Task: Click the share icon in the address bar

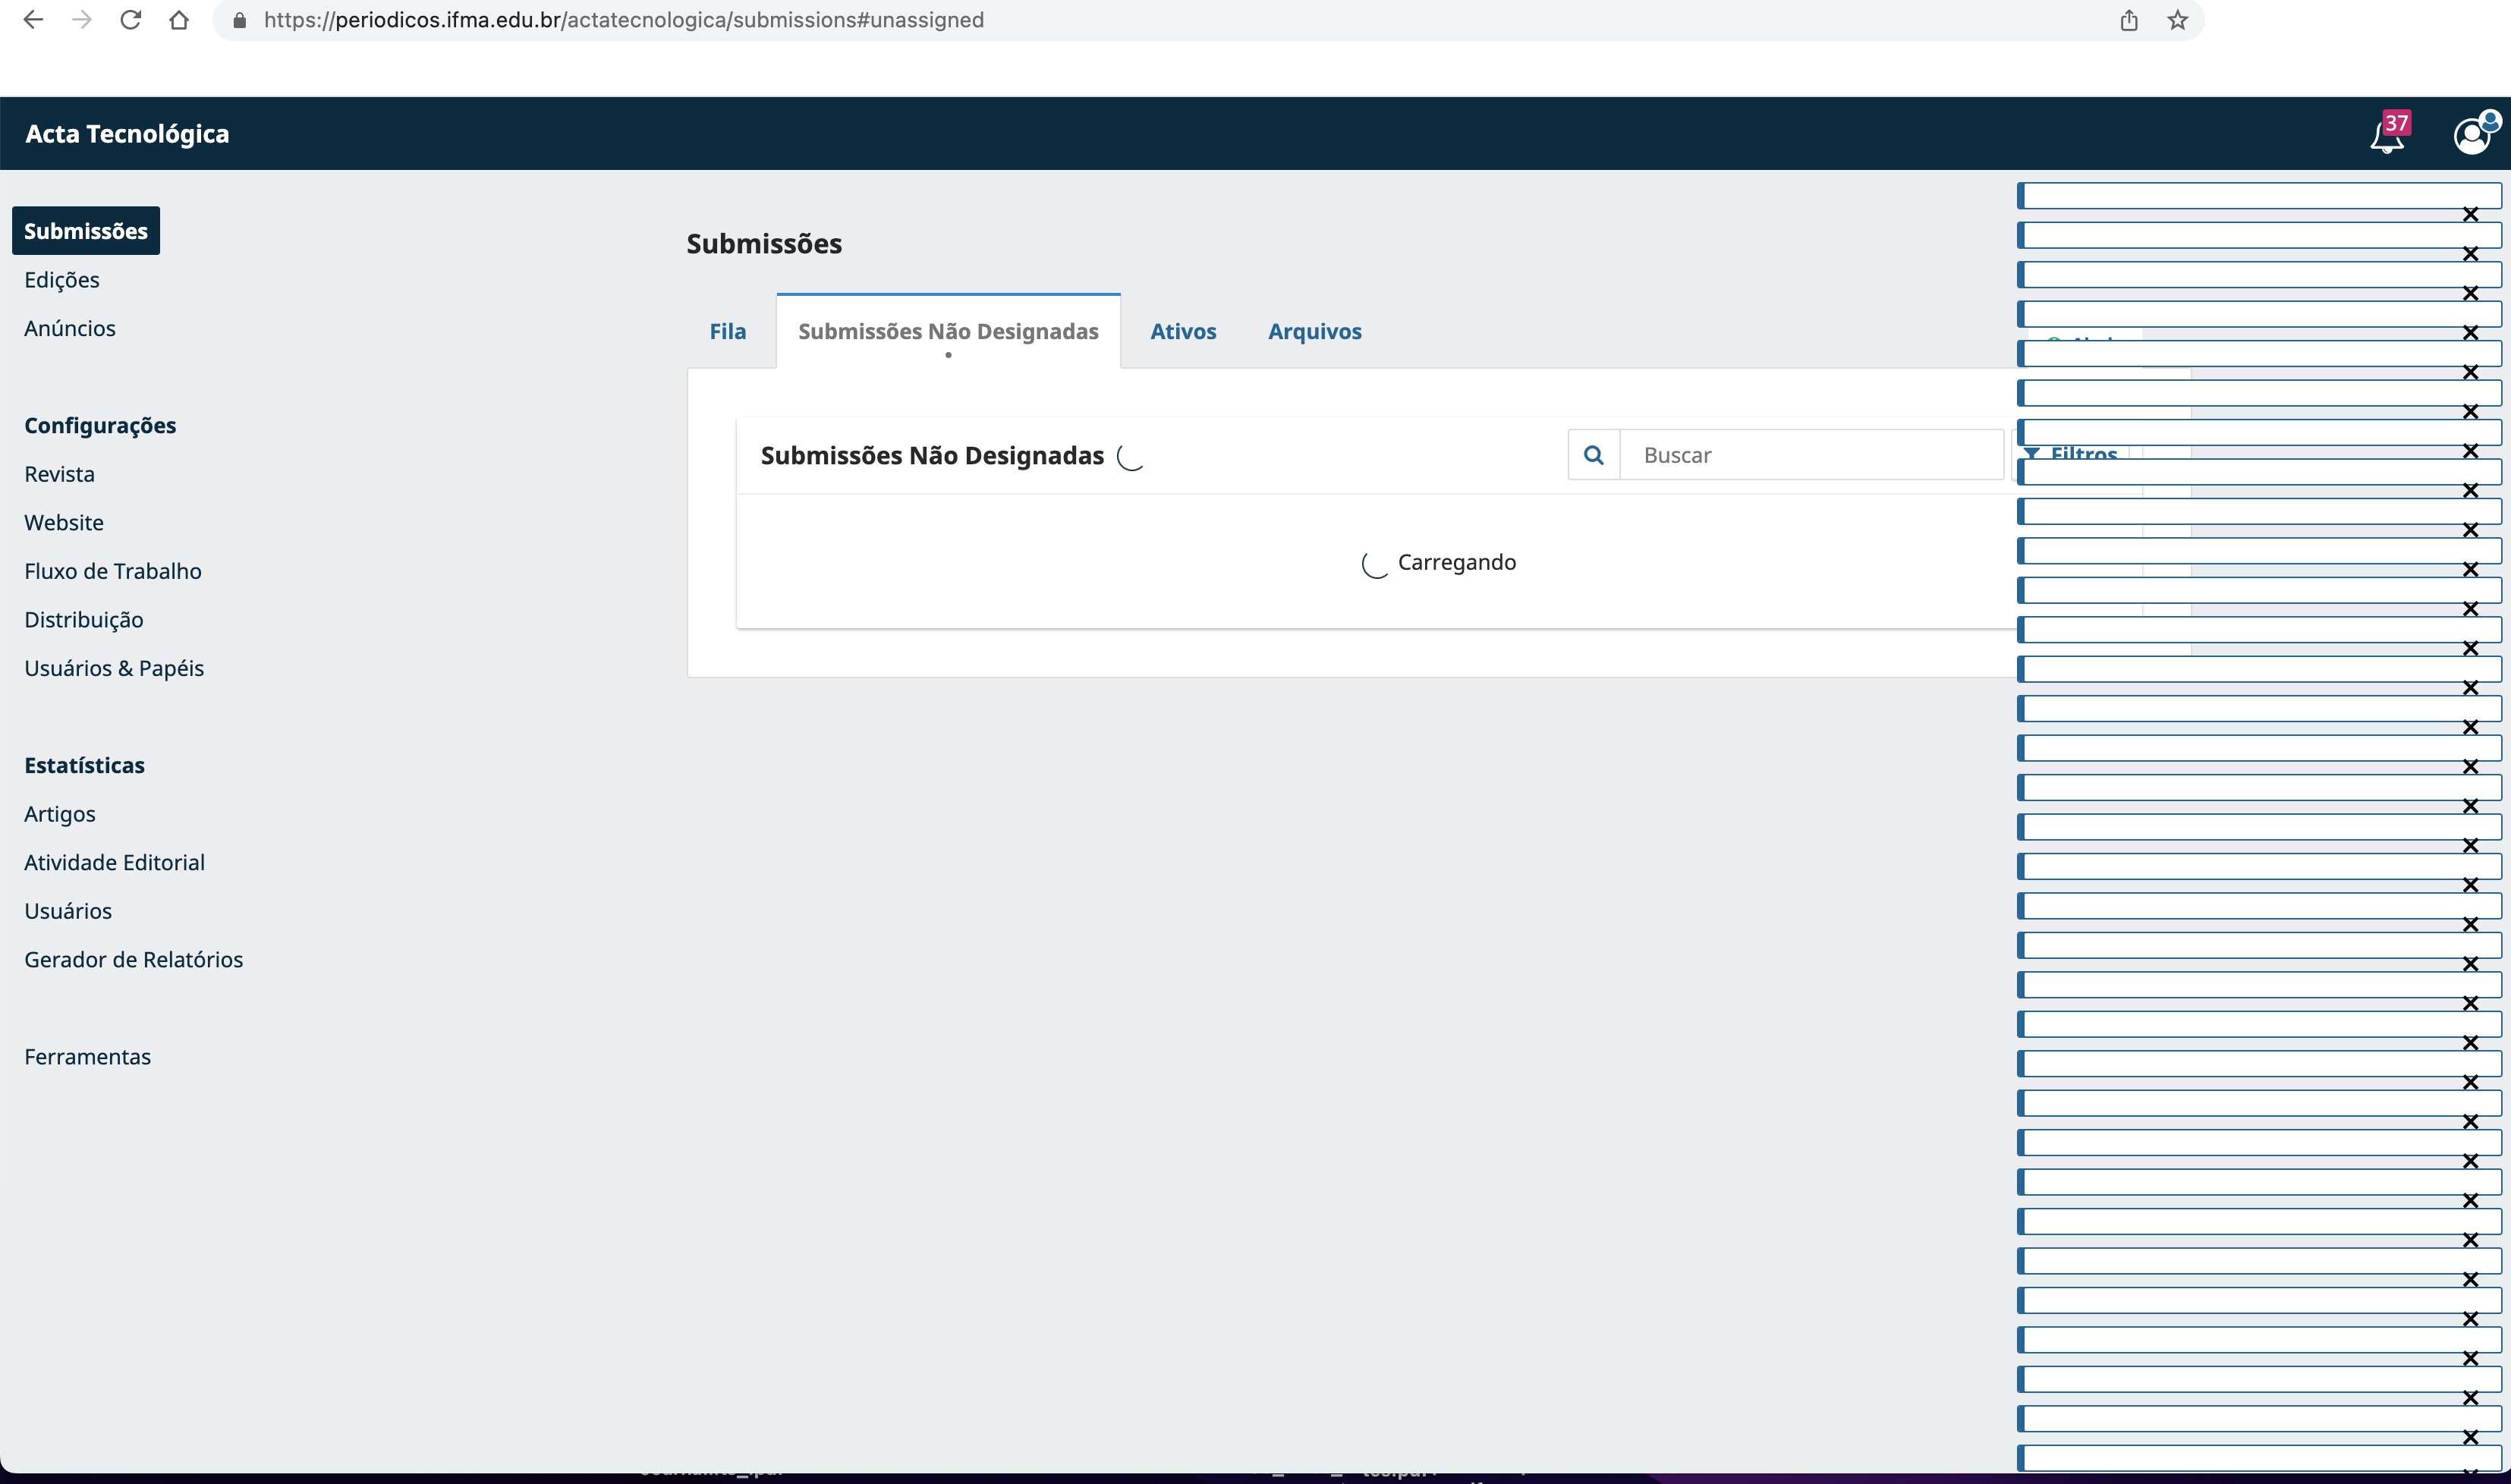Action: tap(2129, 20)
